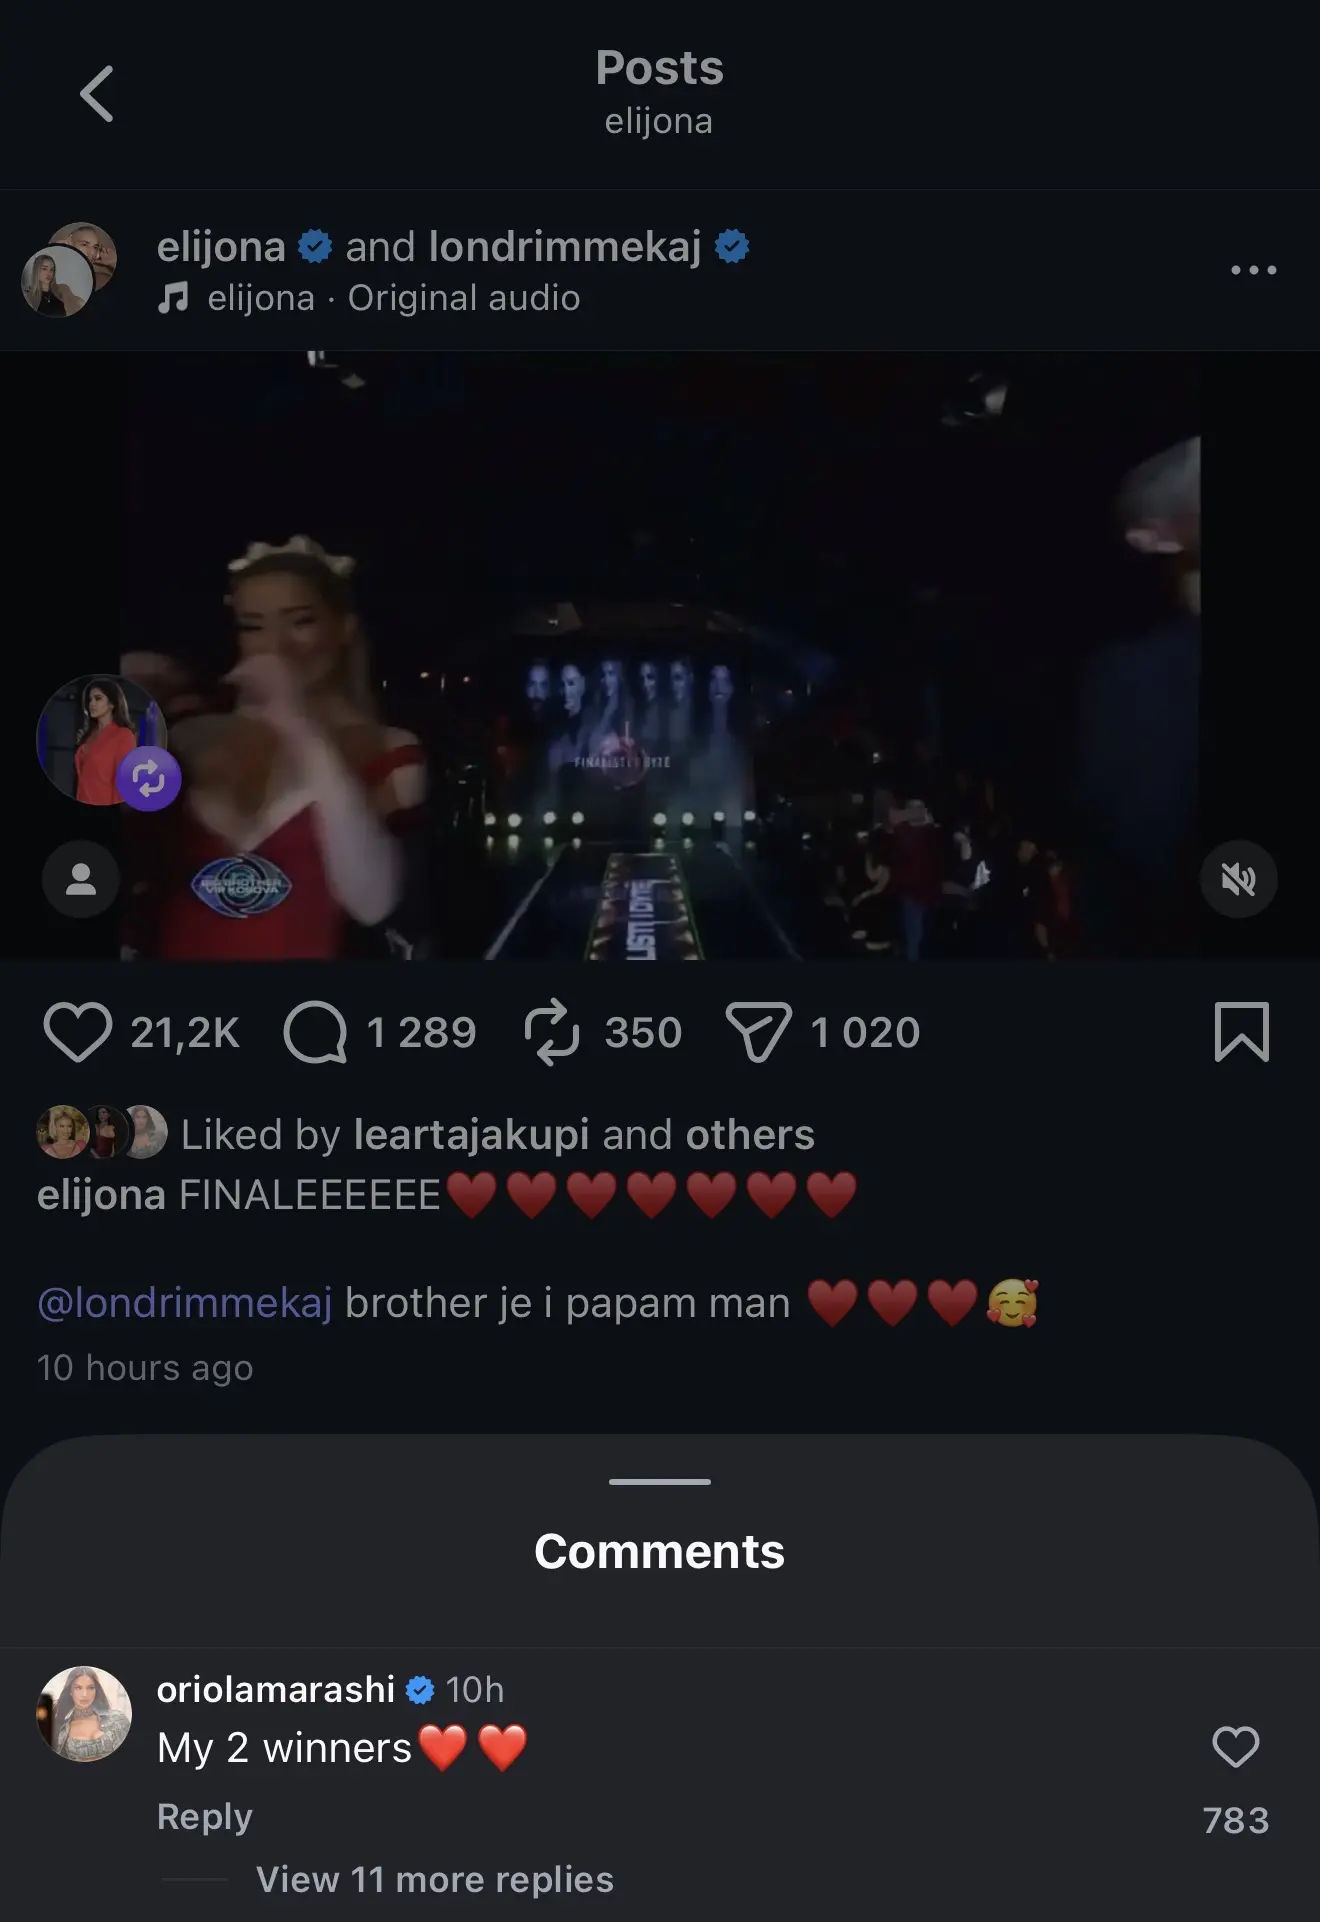Repost using the arrows icon beside 350
Viewport: 1320px width, 1922px height.
[x=551, y=1032]
